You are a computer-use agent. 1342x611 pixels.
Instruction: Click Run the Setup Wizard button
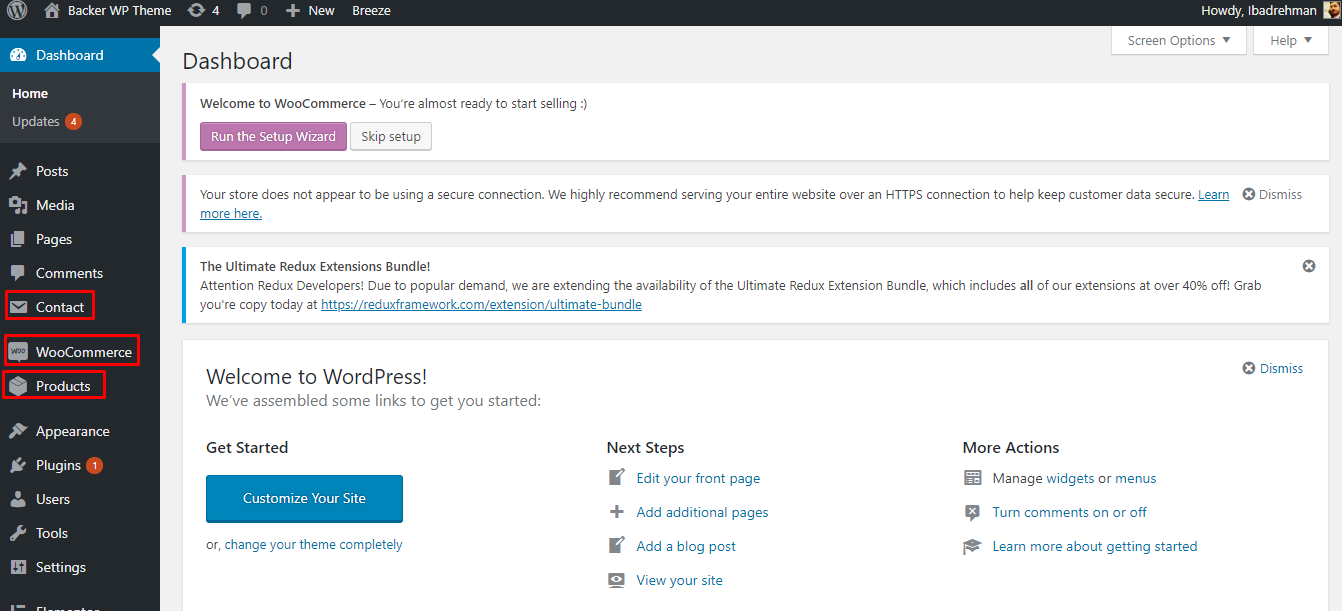tap(273, 137)
